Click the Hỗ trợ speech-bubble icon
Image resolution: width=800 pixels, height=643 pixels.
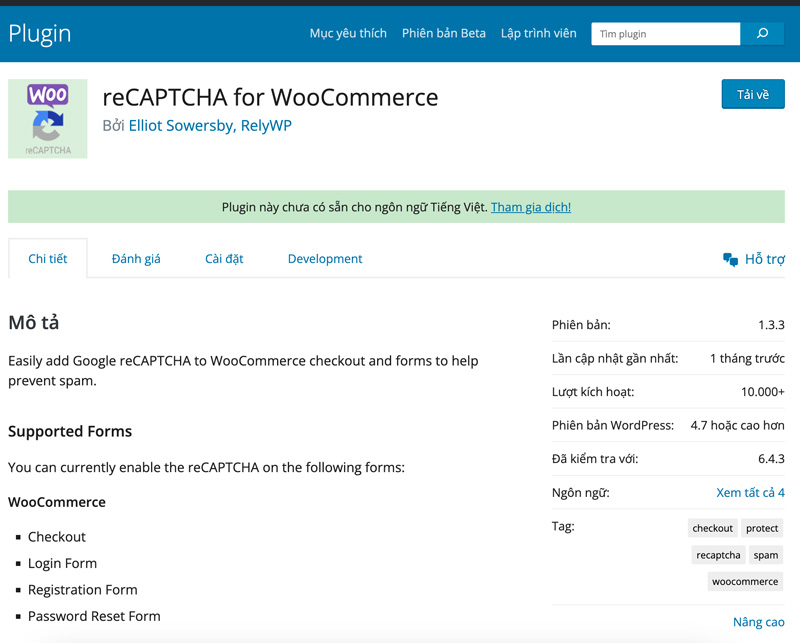click(x=731, y=257)
